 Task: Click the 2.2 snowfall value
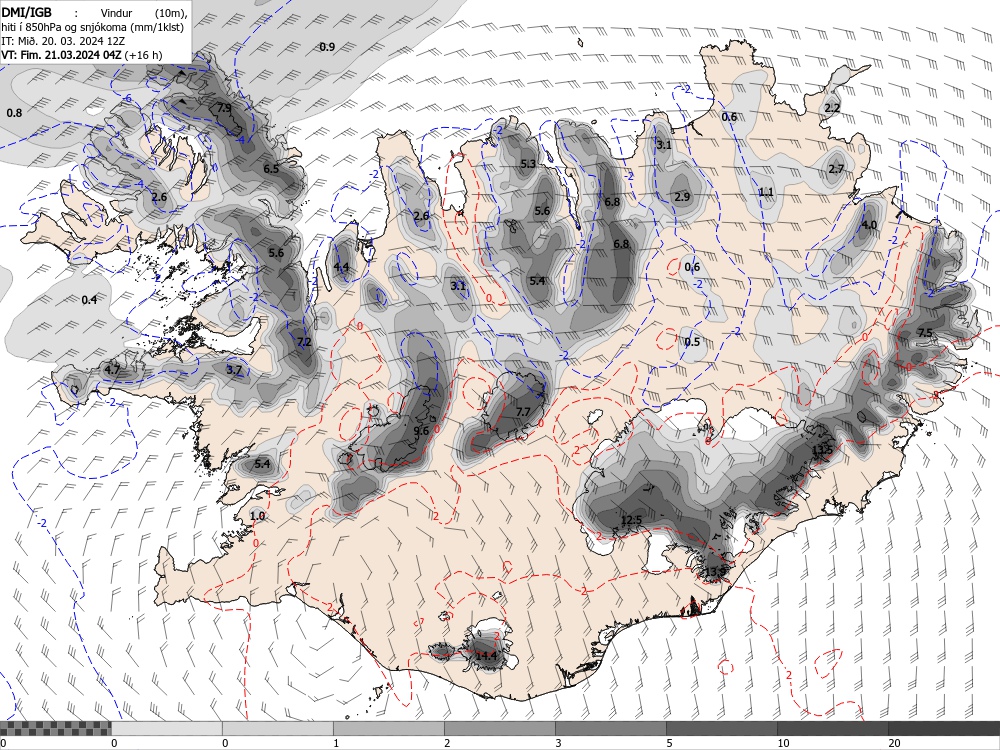[x=832, y=108]
